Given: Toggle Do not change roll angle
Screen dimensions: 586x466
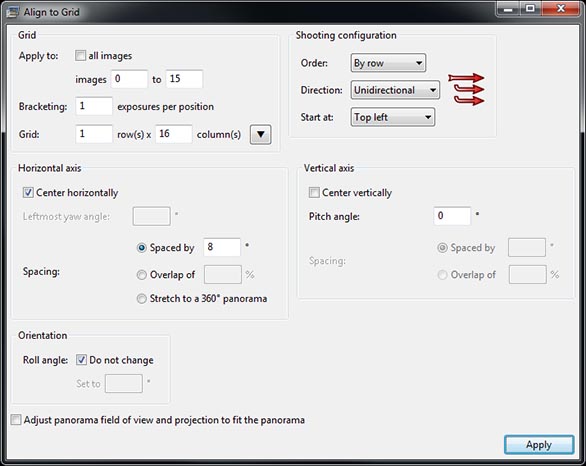Looking at the screenshot, I should click(81, 359).
